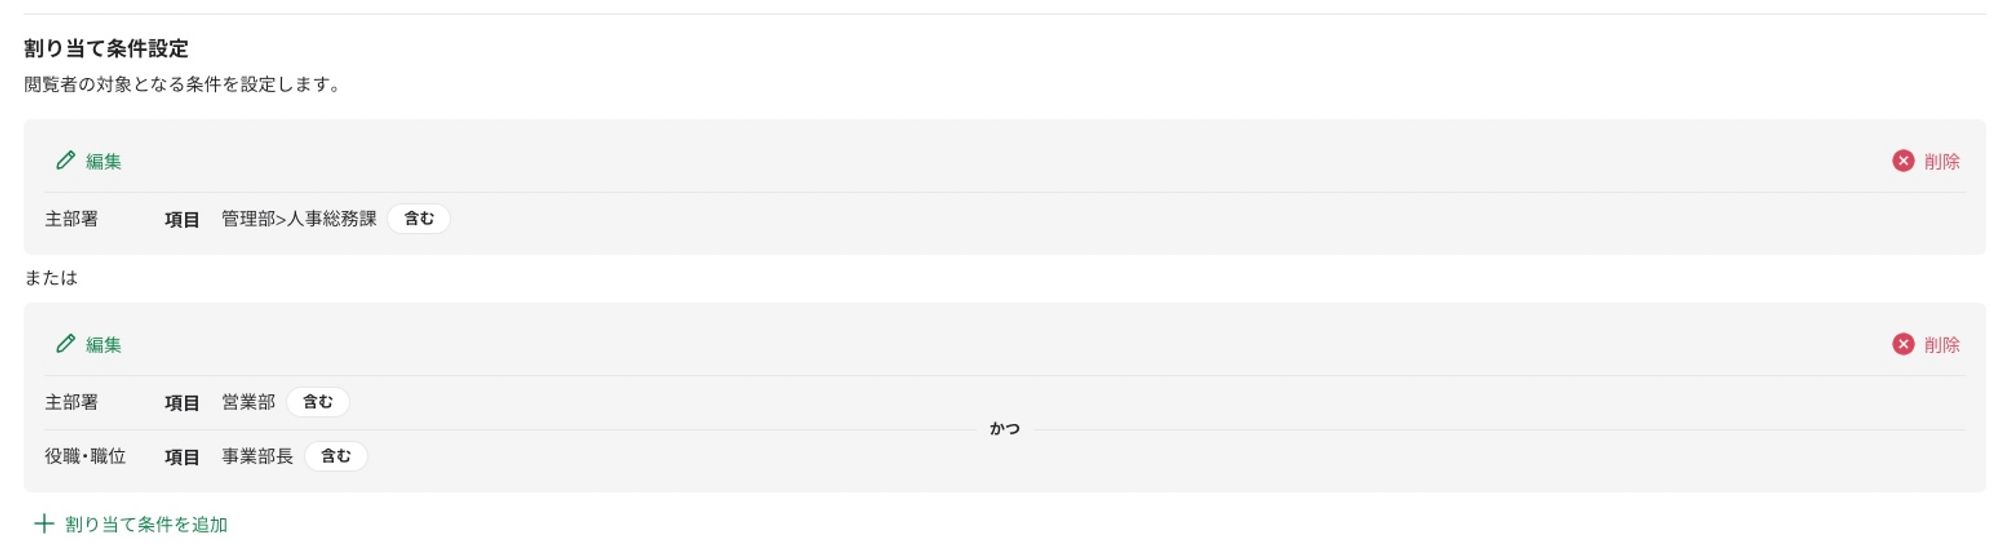Click the 割り当て条件設定 section heading
This screenshot has height=559, width=2000.
tap(106, 48)
